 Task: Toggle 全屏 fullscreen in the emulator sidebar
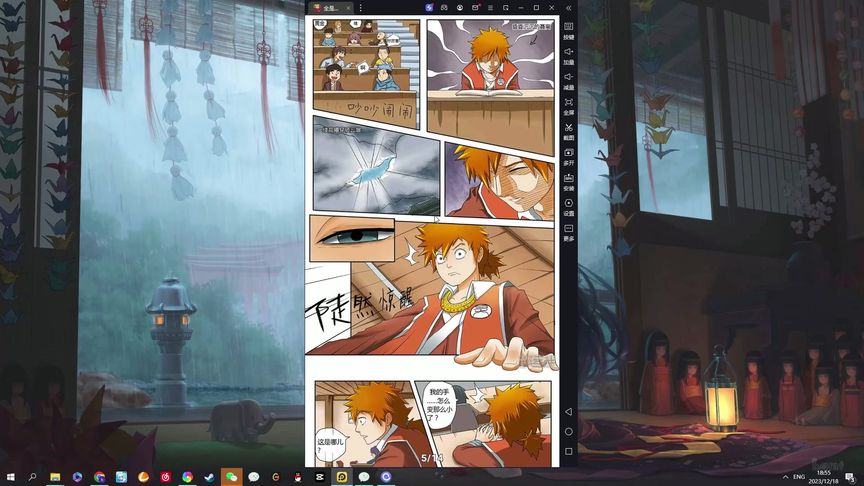(569, 106)
